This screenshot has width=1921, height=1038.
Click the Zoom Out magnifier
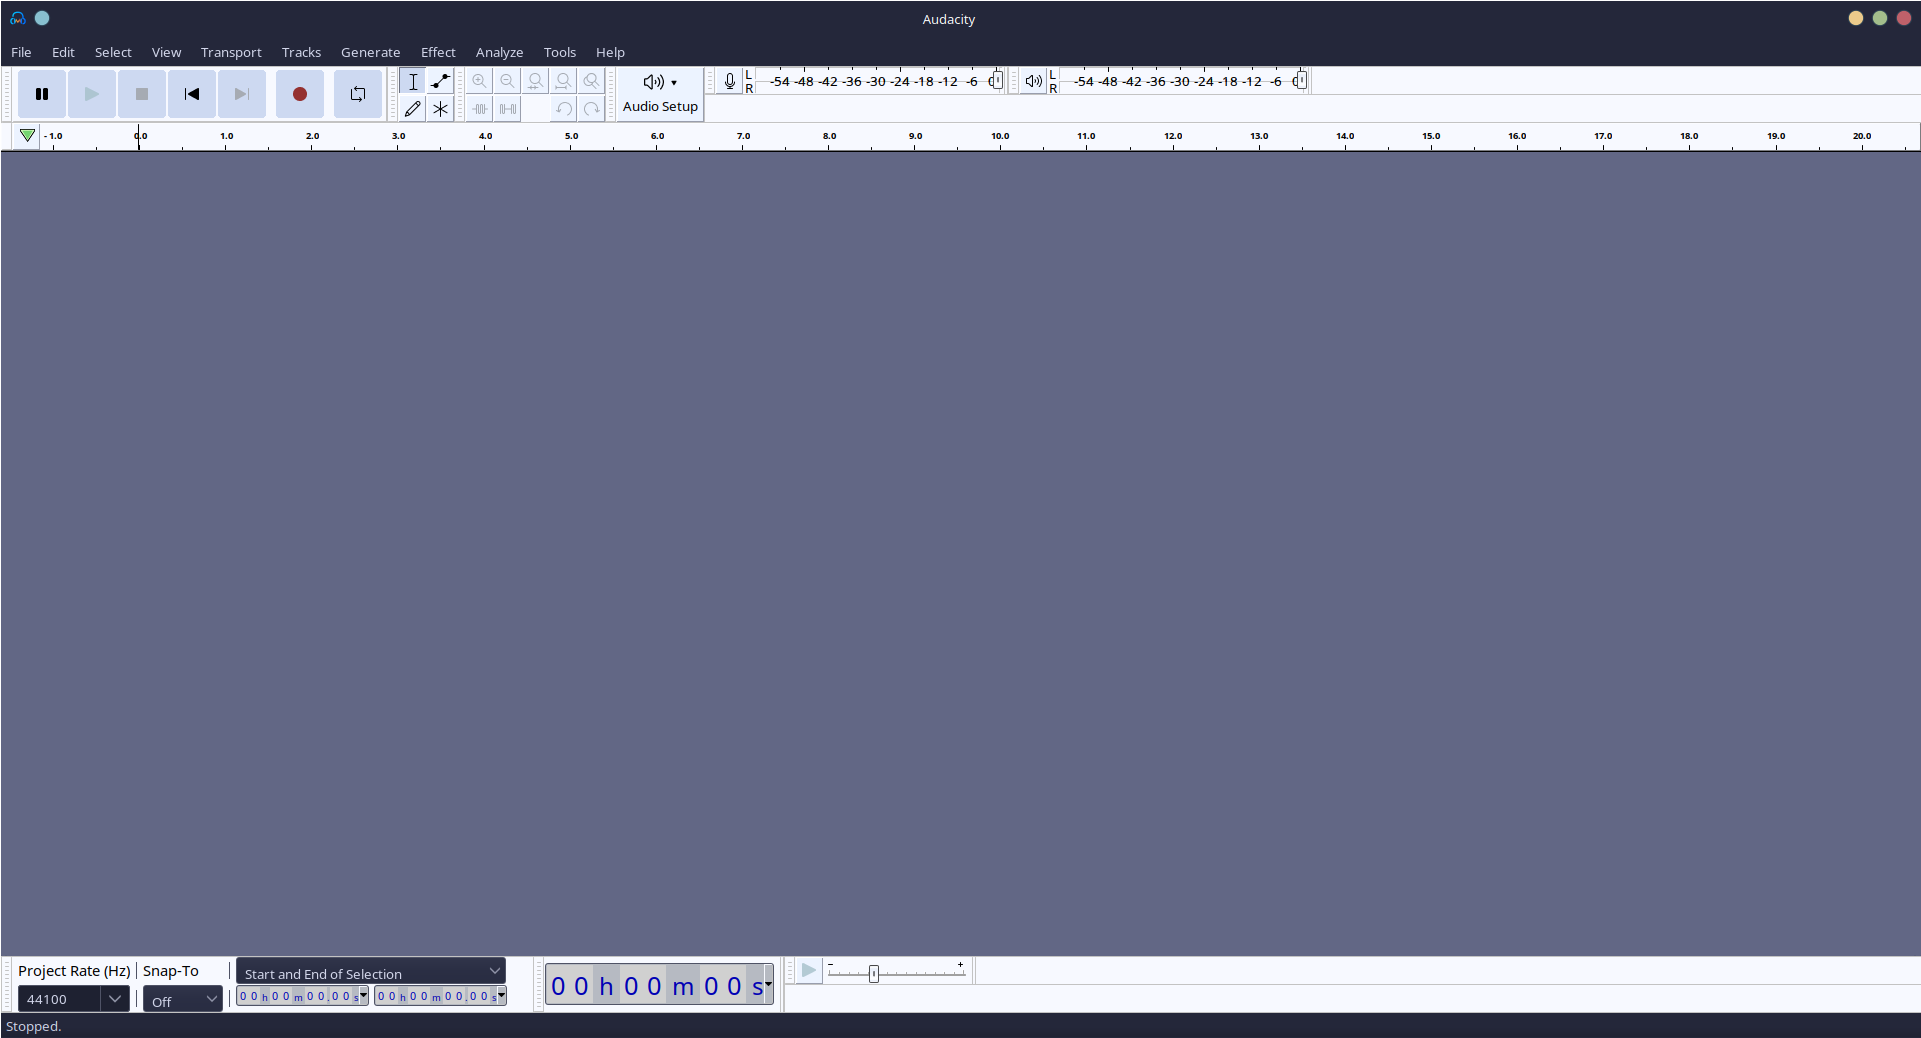tap(508, 81)
